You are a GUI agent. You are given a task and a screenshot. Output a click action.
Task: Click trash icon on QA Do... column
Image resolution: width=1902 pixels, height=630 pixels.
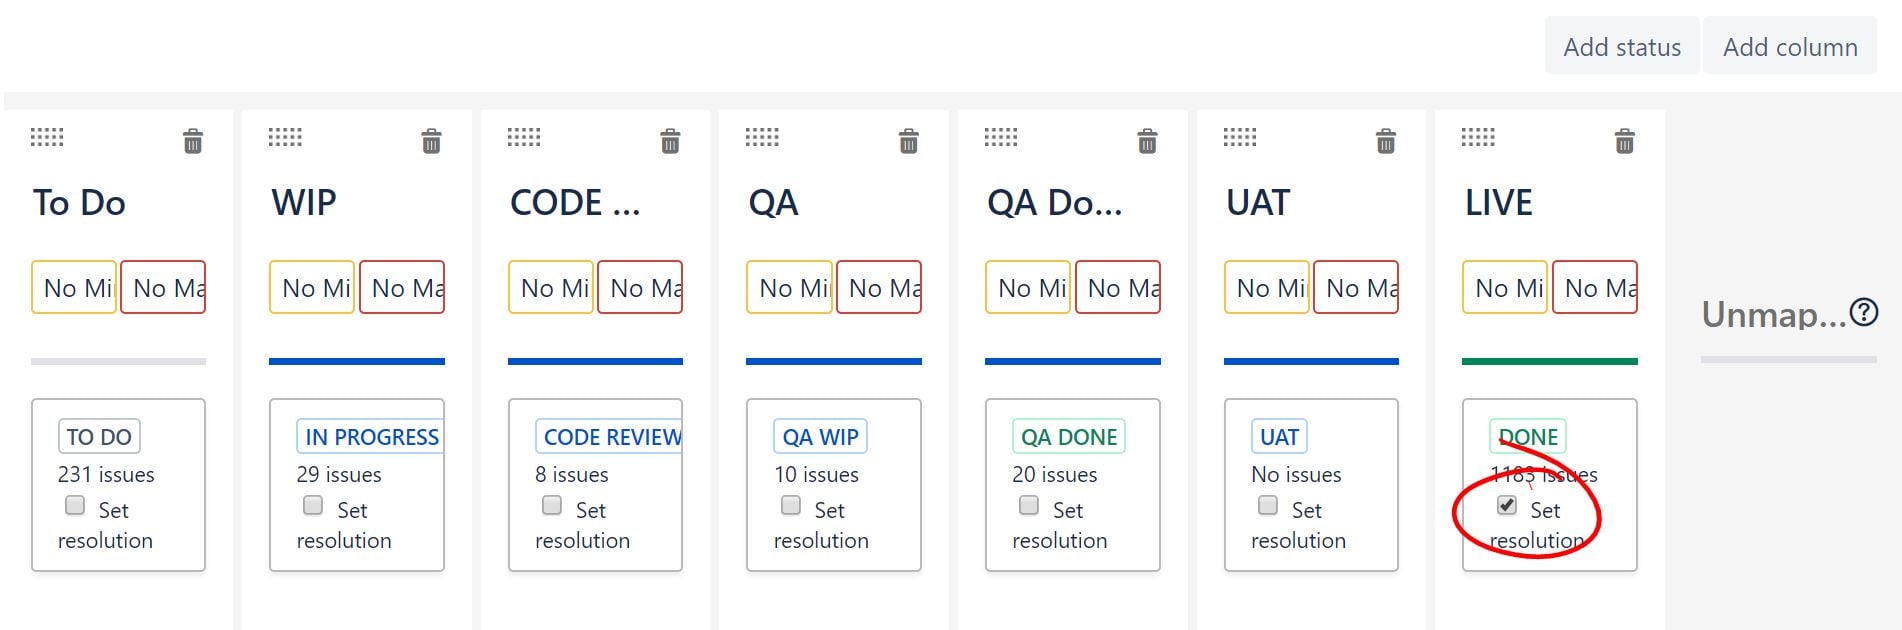click(1147, 141)
